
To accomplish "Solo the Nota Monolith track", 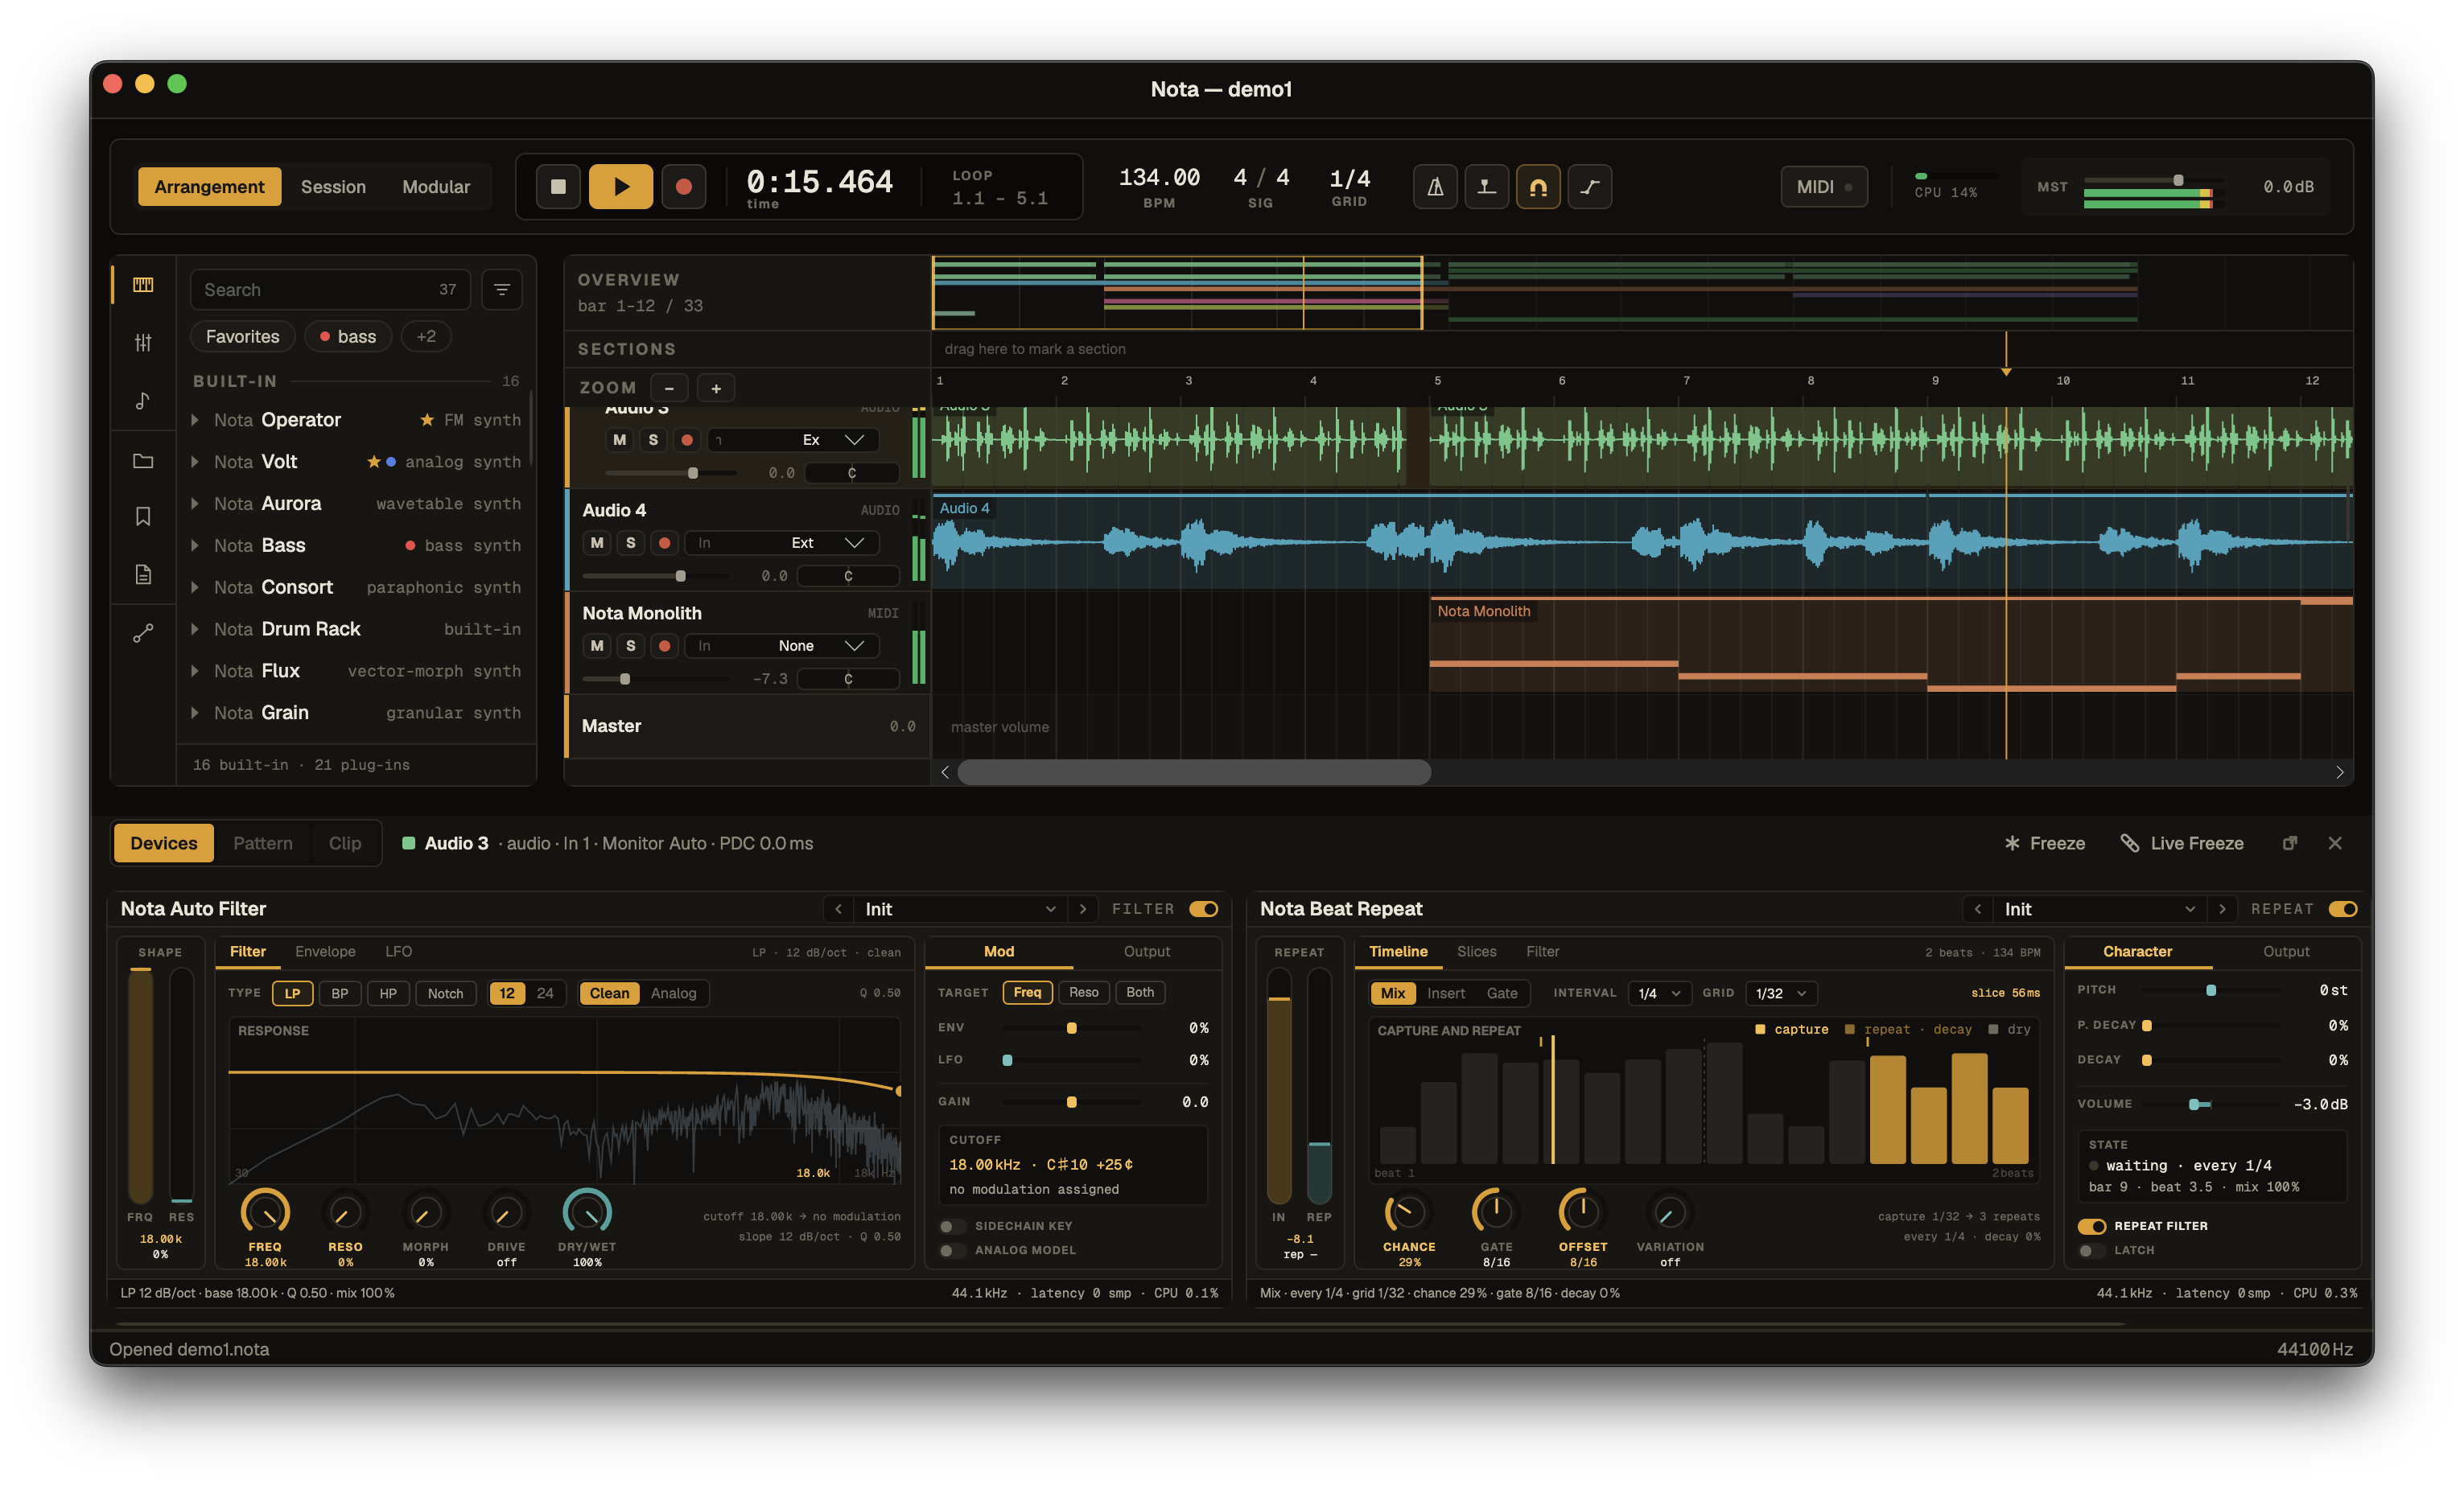I will 630,646.
